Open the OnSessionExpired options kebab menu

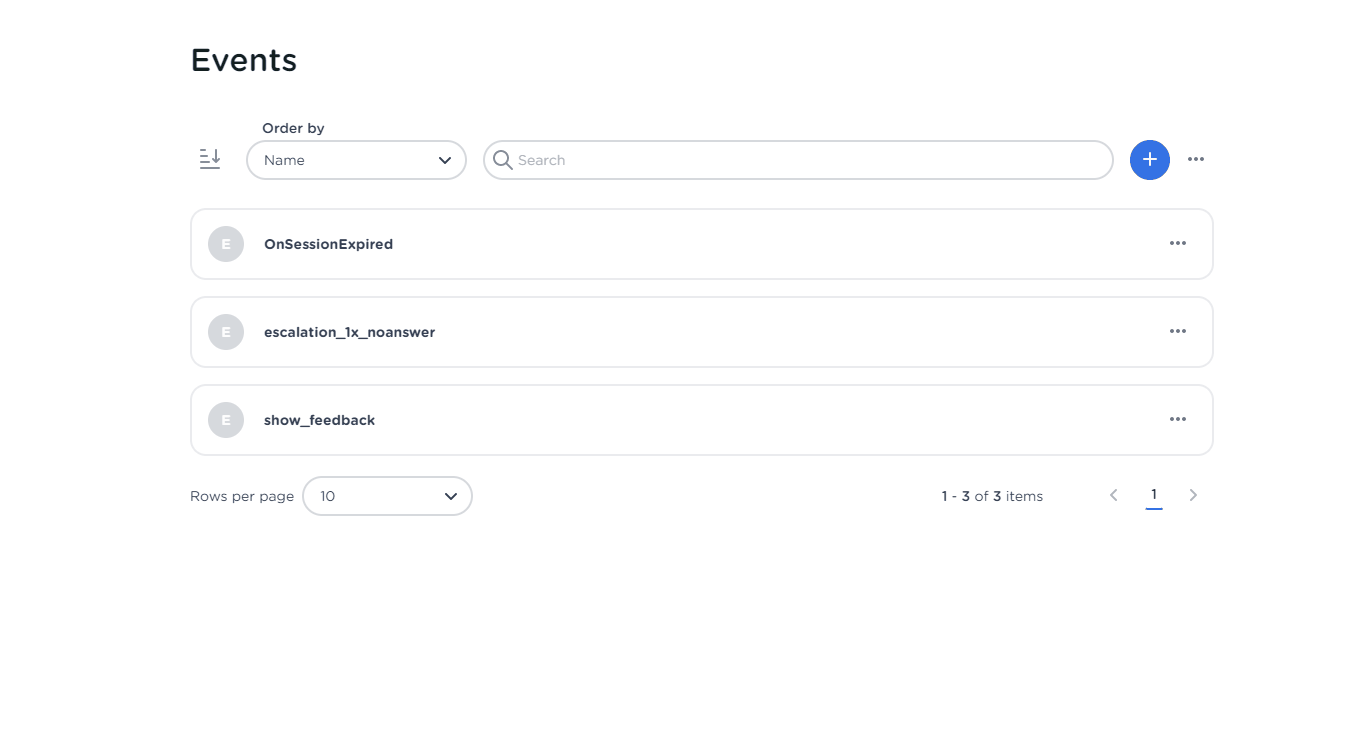click(1178, 243)
